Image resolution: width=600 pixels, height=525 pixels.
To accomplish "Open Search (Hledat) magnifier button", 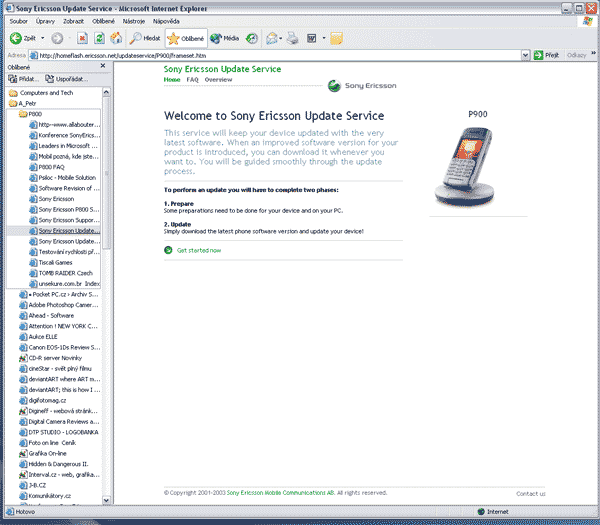I will [x=145, y=38].
